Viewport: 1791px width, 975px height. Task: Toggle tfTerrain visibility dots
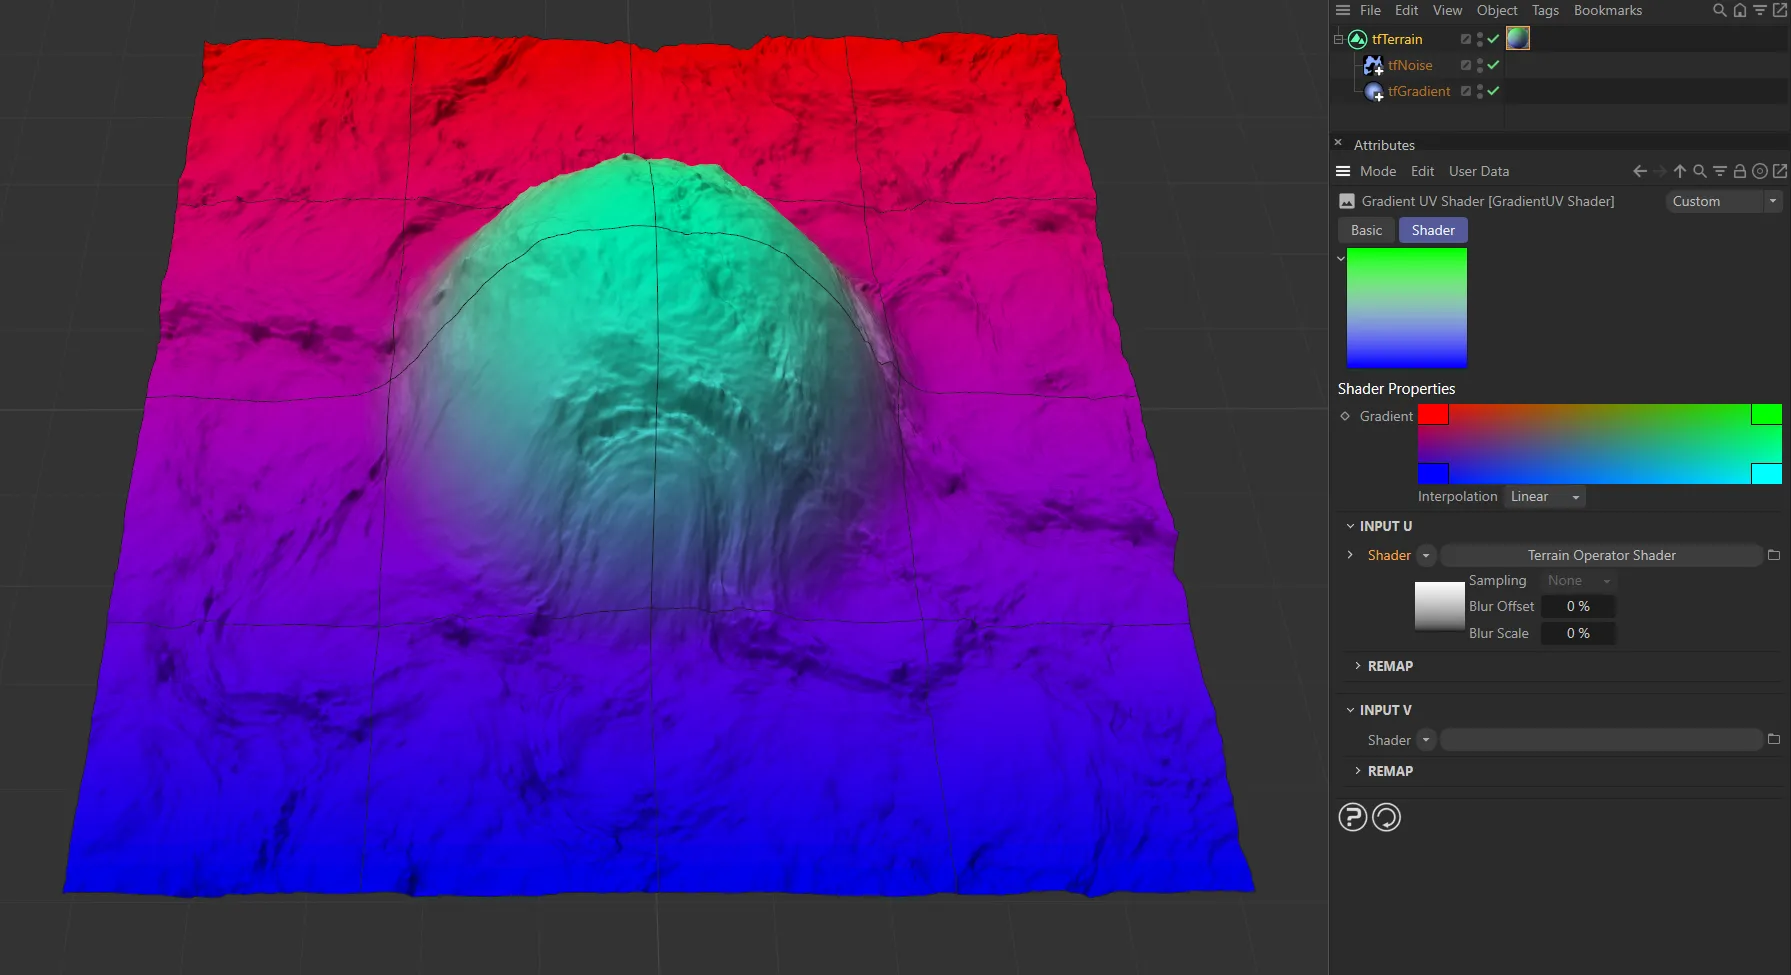(1479, 39)
